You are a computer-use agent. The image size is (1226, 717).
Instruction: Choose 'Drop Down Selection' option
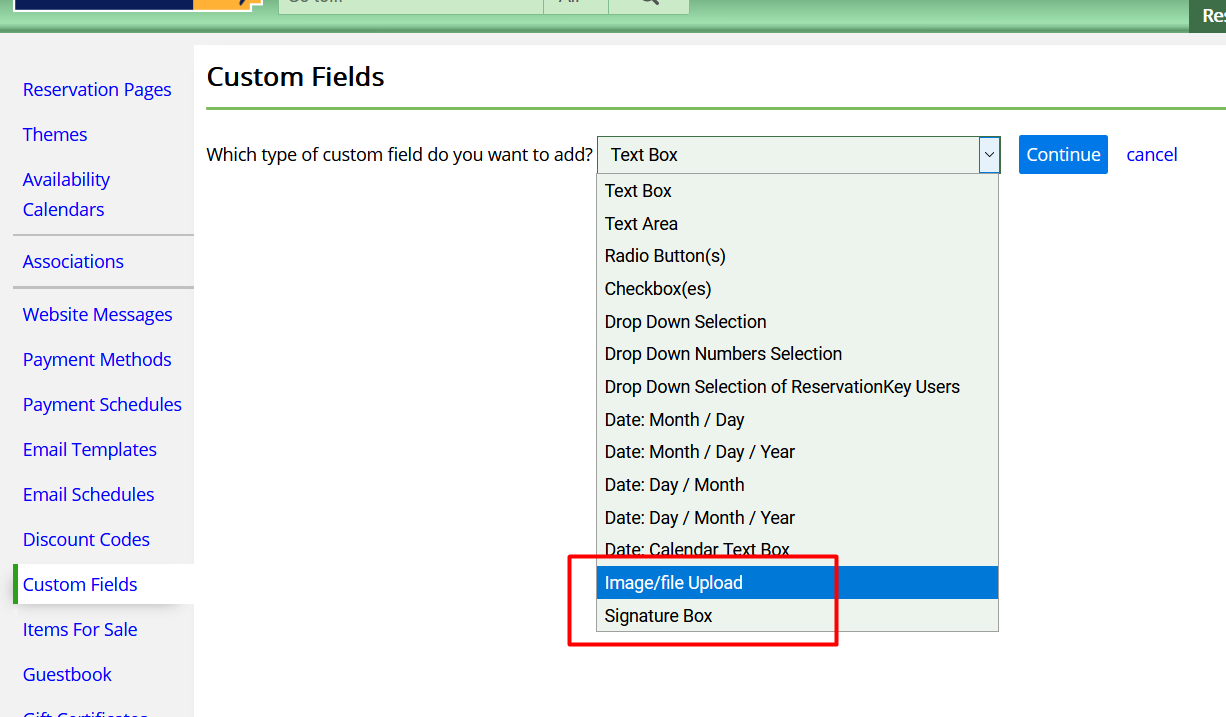pyautogui.click(x=685, y=322)
